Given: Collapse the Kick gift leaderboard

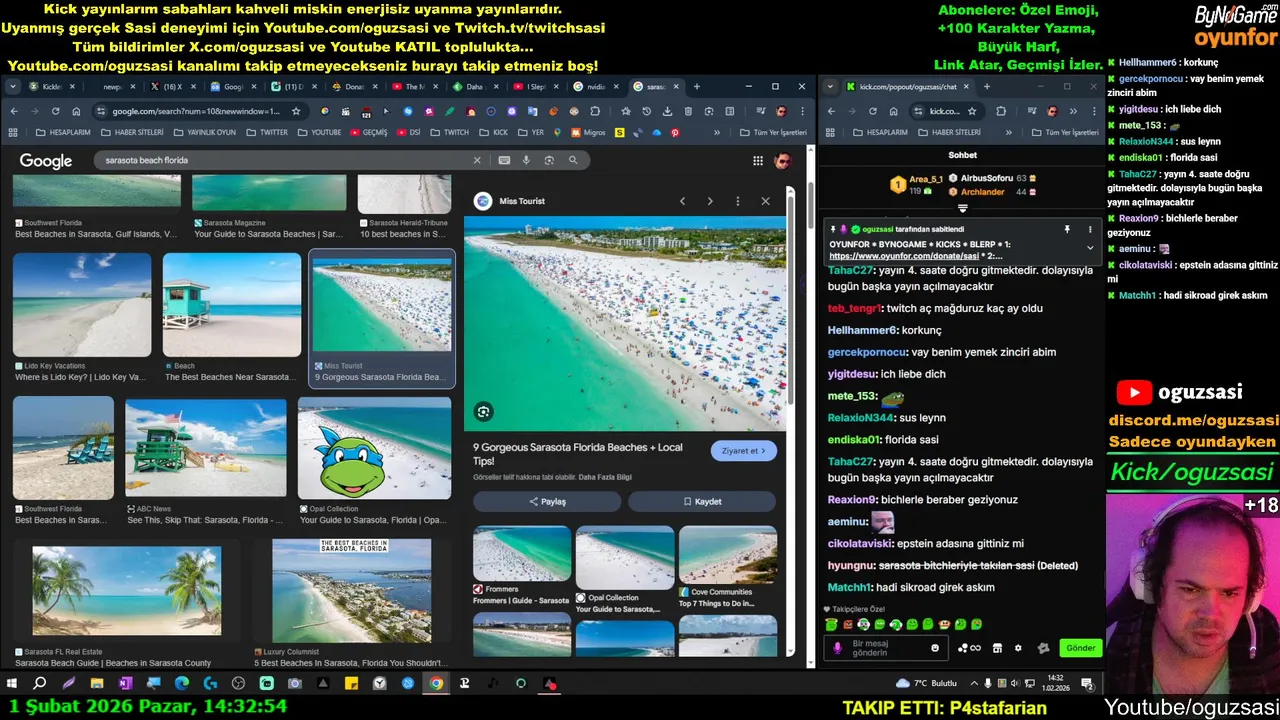Looking at the screenshot, I should [x=962, y=208].
